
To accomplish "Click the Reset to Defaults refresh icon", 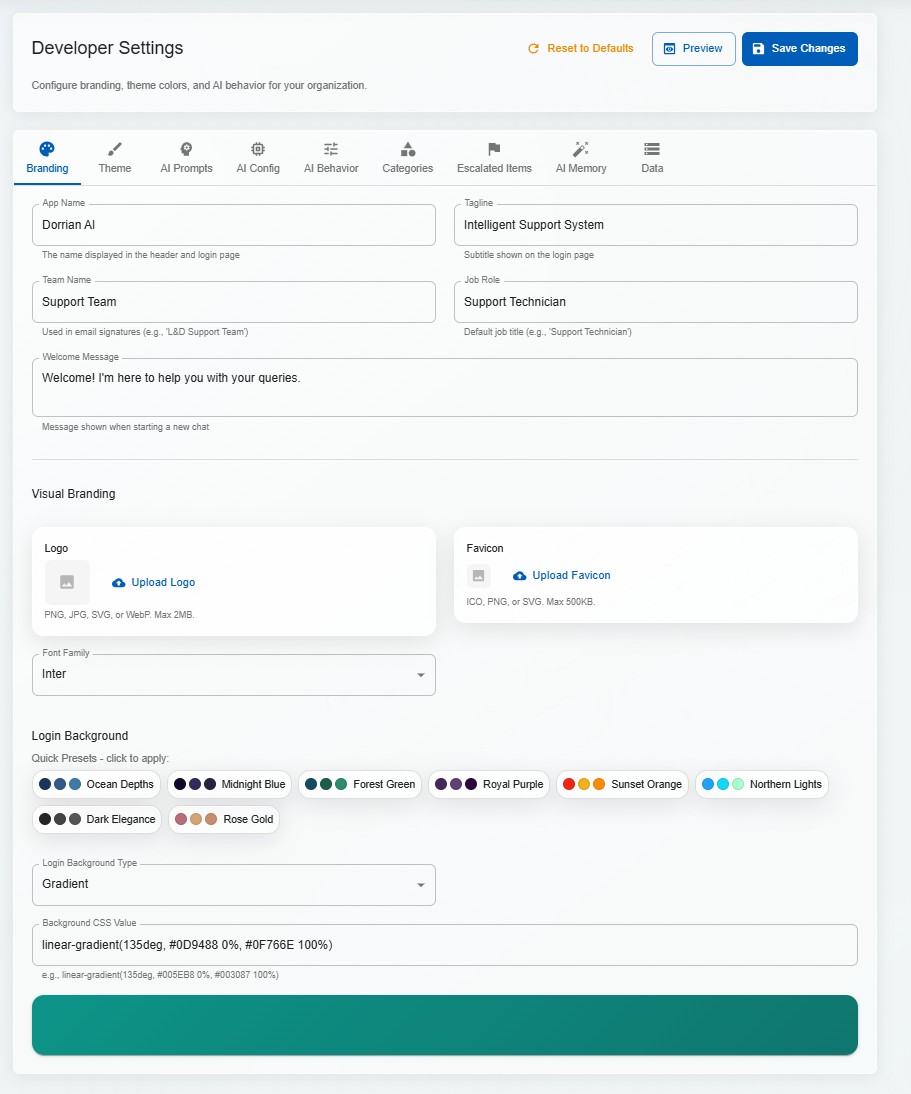I will 534,48.
